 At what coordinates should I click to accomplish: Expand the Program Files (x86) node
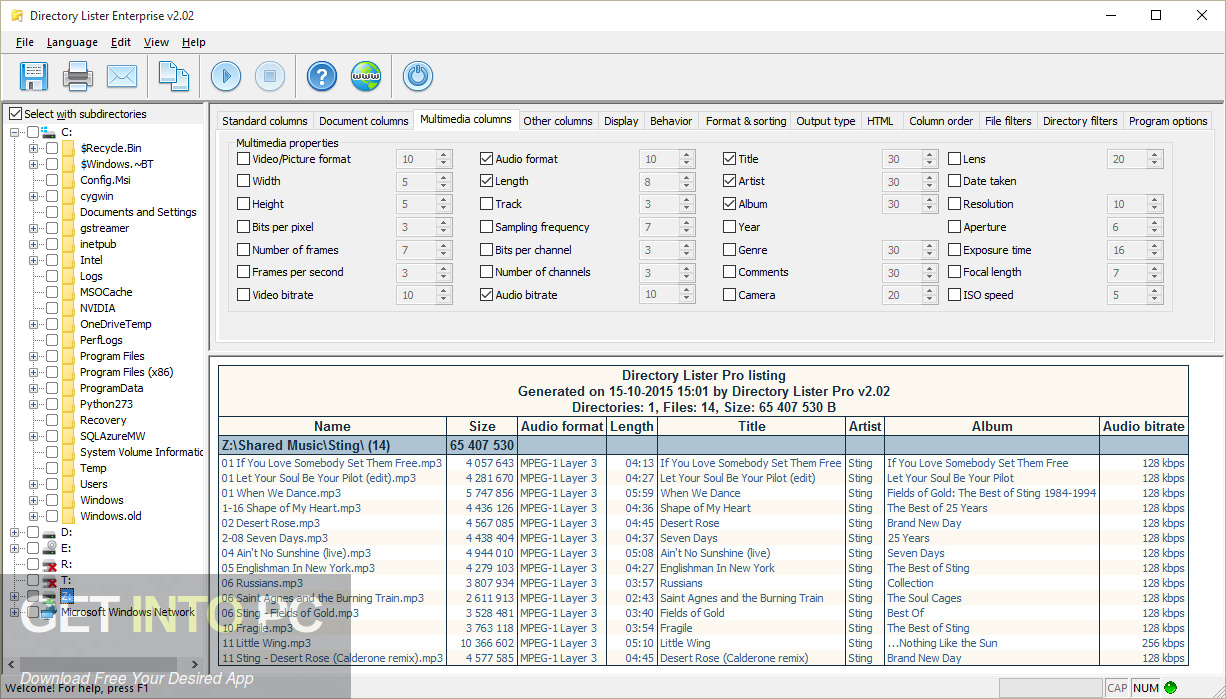click(33, 372)
